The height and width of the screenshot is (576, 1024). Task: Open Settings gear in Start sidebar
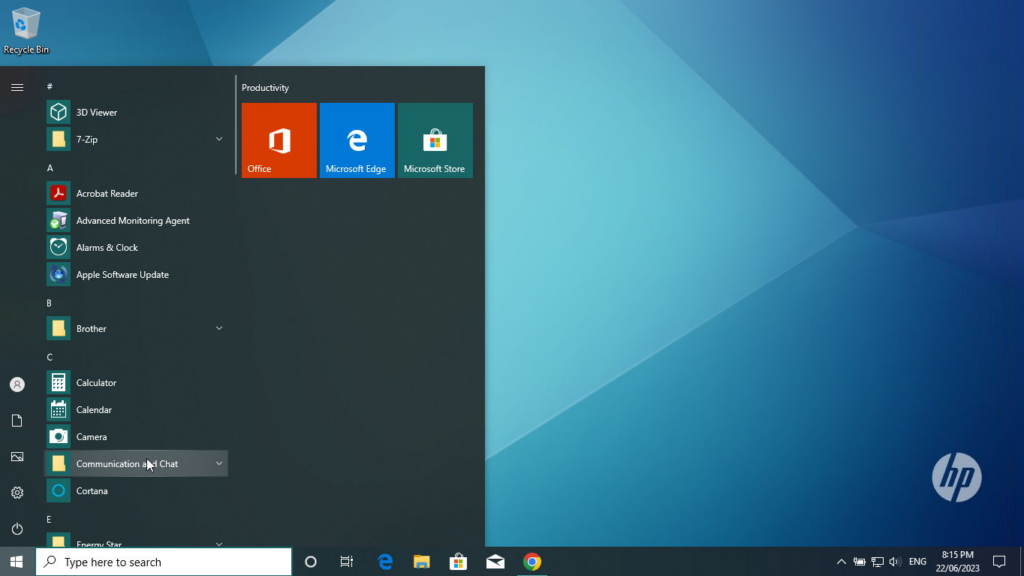17,493
